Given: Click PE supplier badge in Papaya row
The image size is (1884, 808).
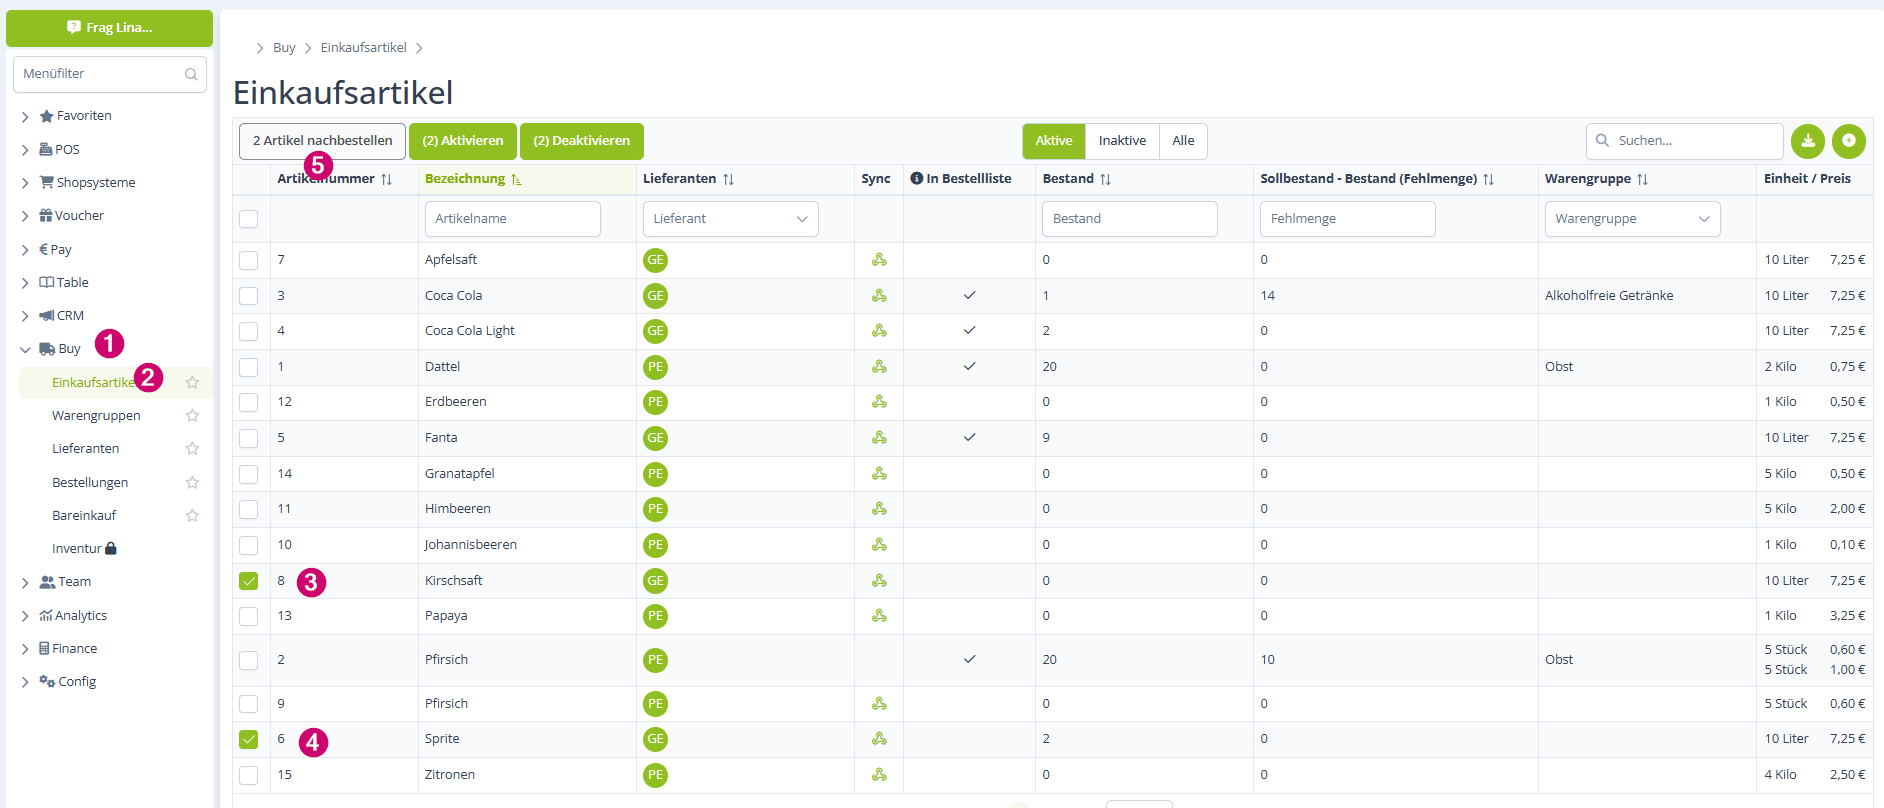Looking at the screenshot, I should [655, 616].
